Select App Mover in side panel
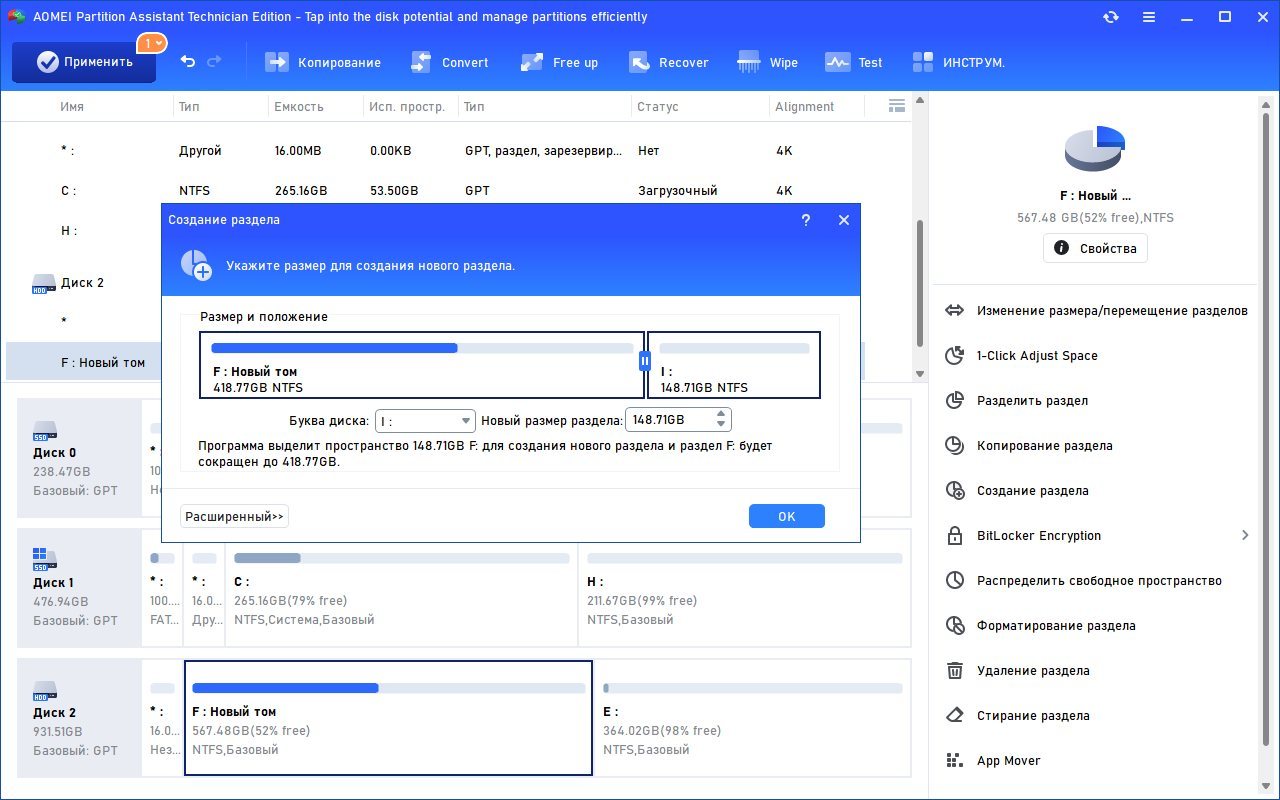The height and width of the screenshot is (800, 1280). pyautogui.click(x=1008, y=761)
